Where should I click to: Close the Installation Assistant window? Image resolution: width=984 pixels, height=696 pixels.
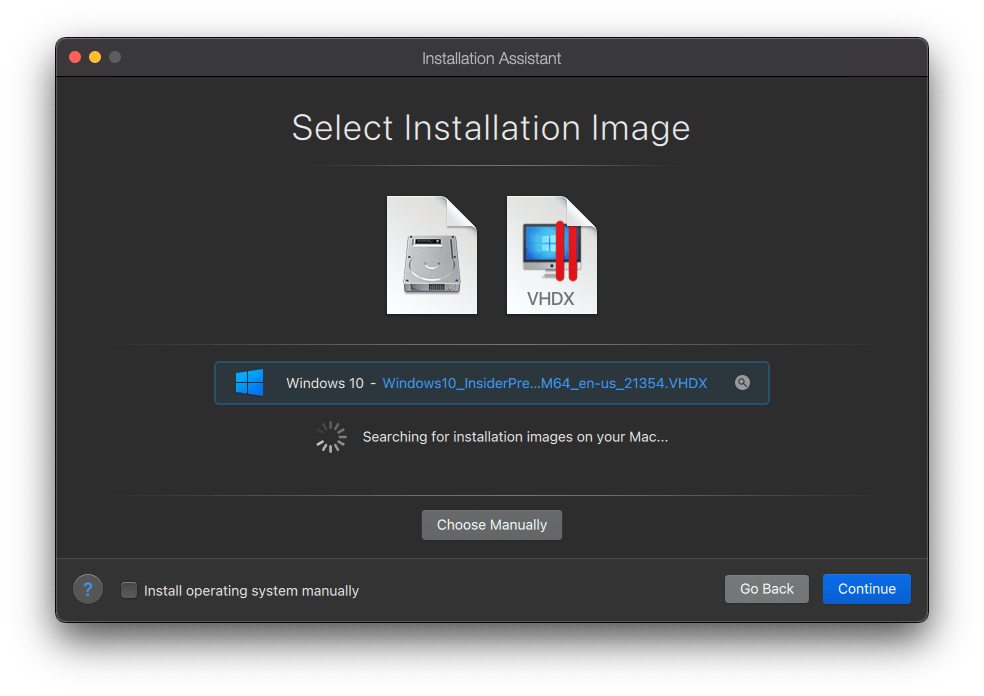[x=75, y=58]
